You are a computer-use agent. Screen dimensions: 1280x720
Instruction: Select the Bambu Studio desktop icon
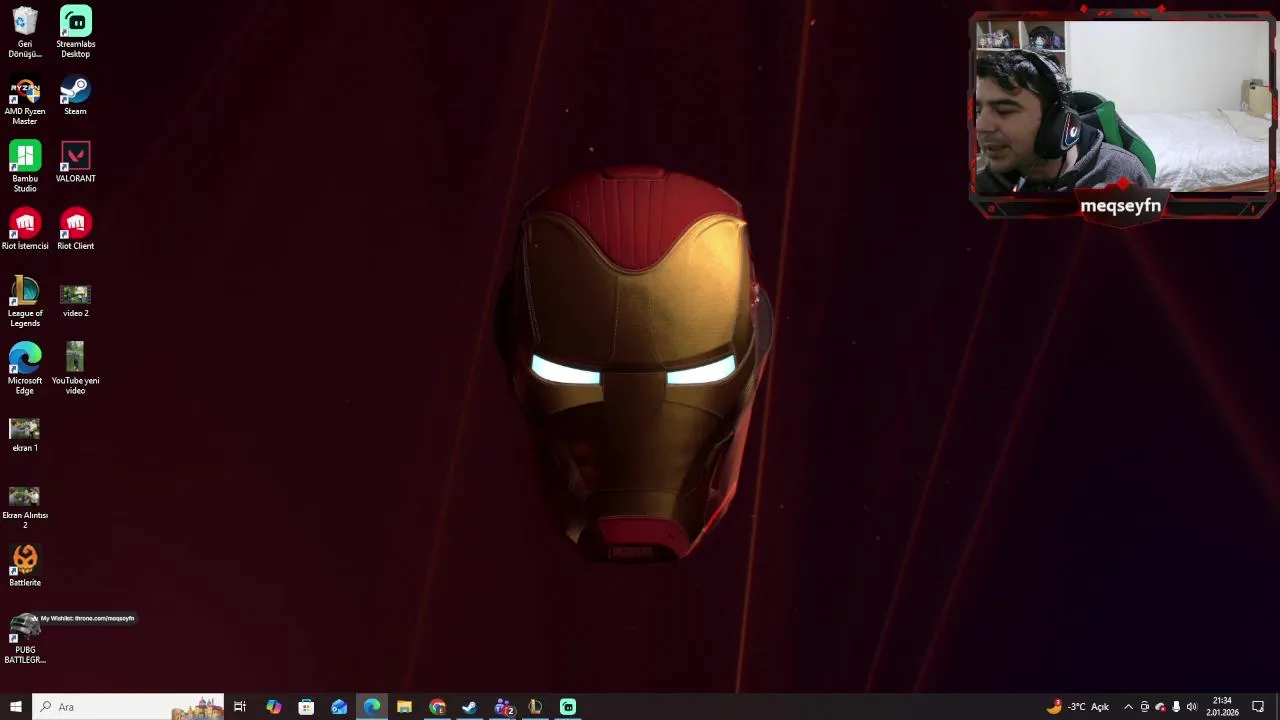pos(25,167)
